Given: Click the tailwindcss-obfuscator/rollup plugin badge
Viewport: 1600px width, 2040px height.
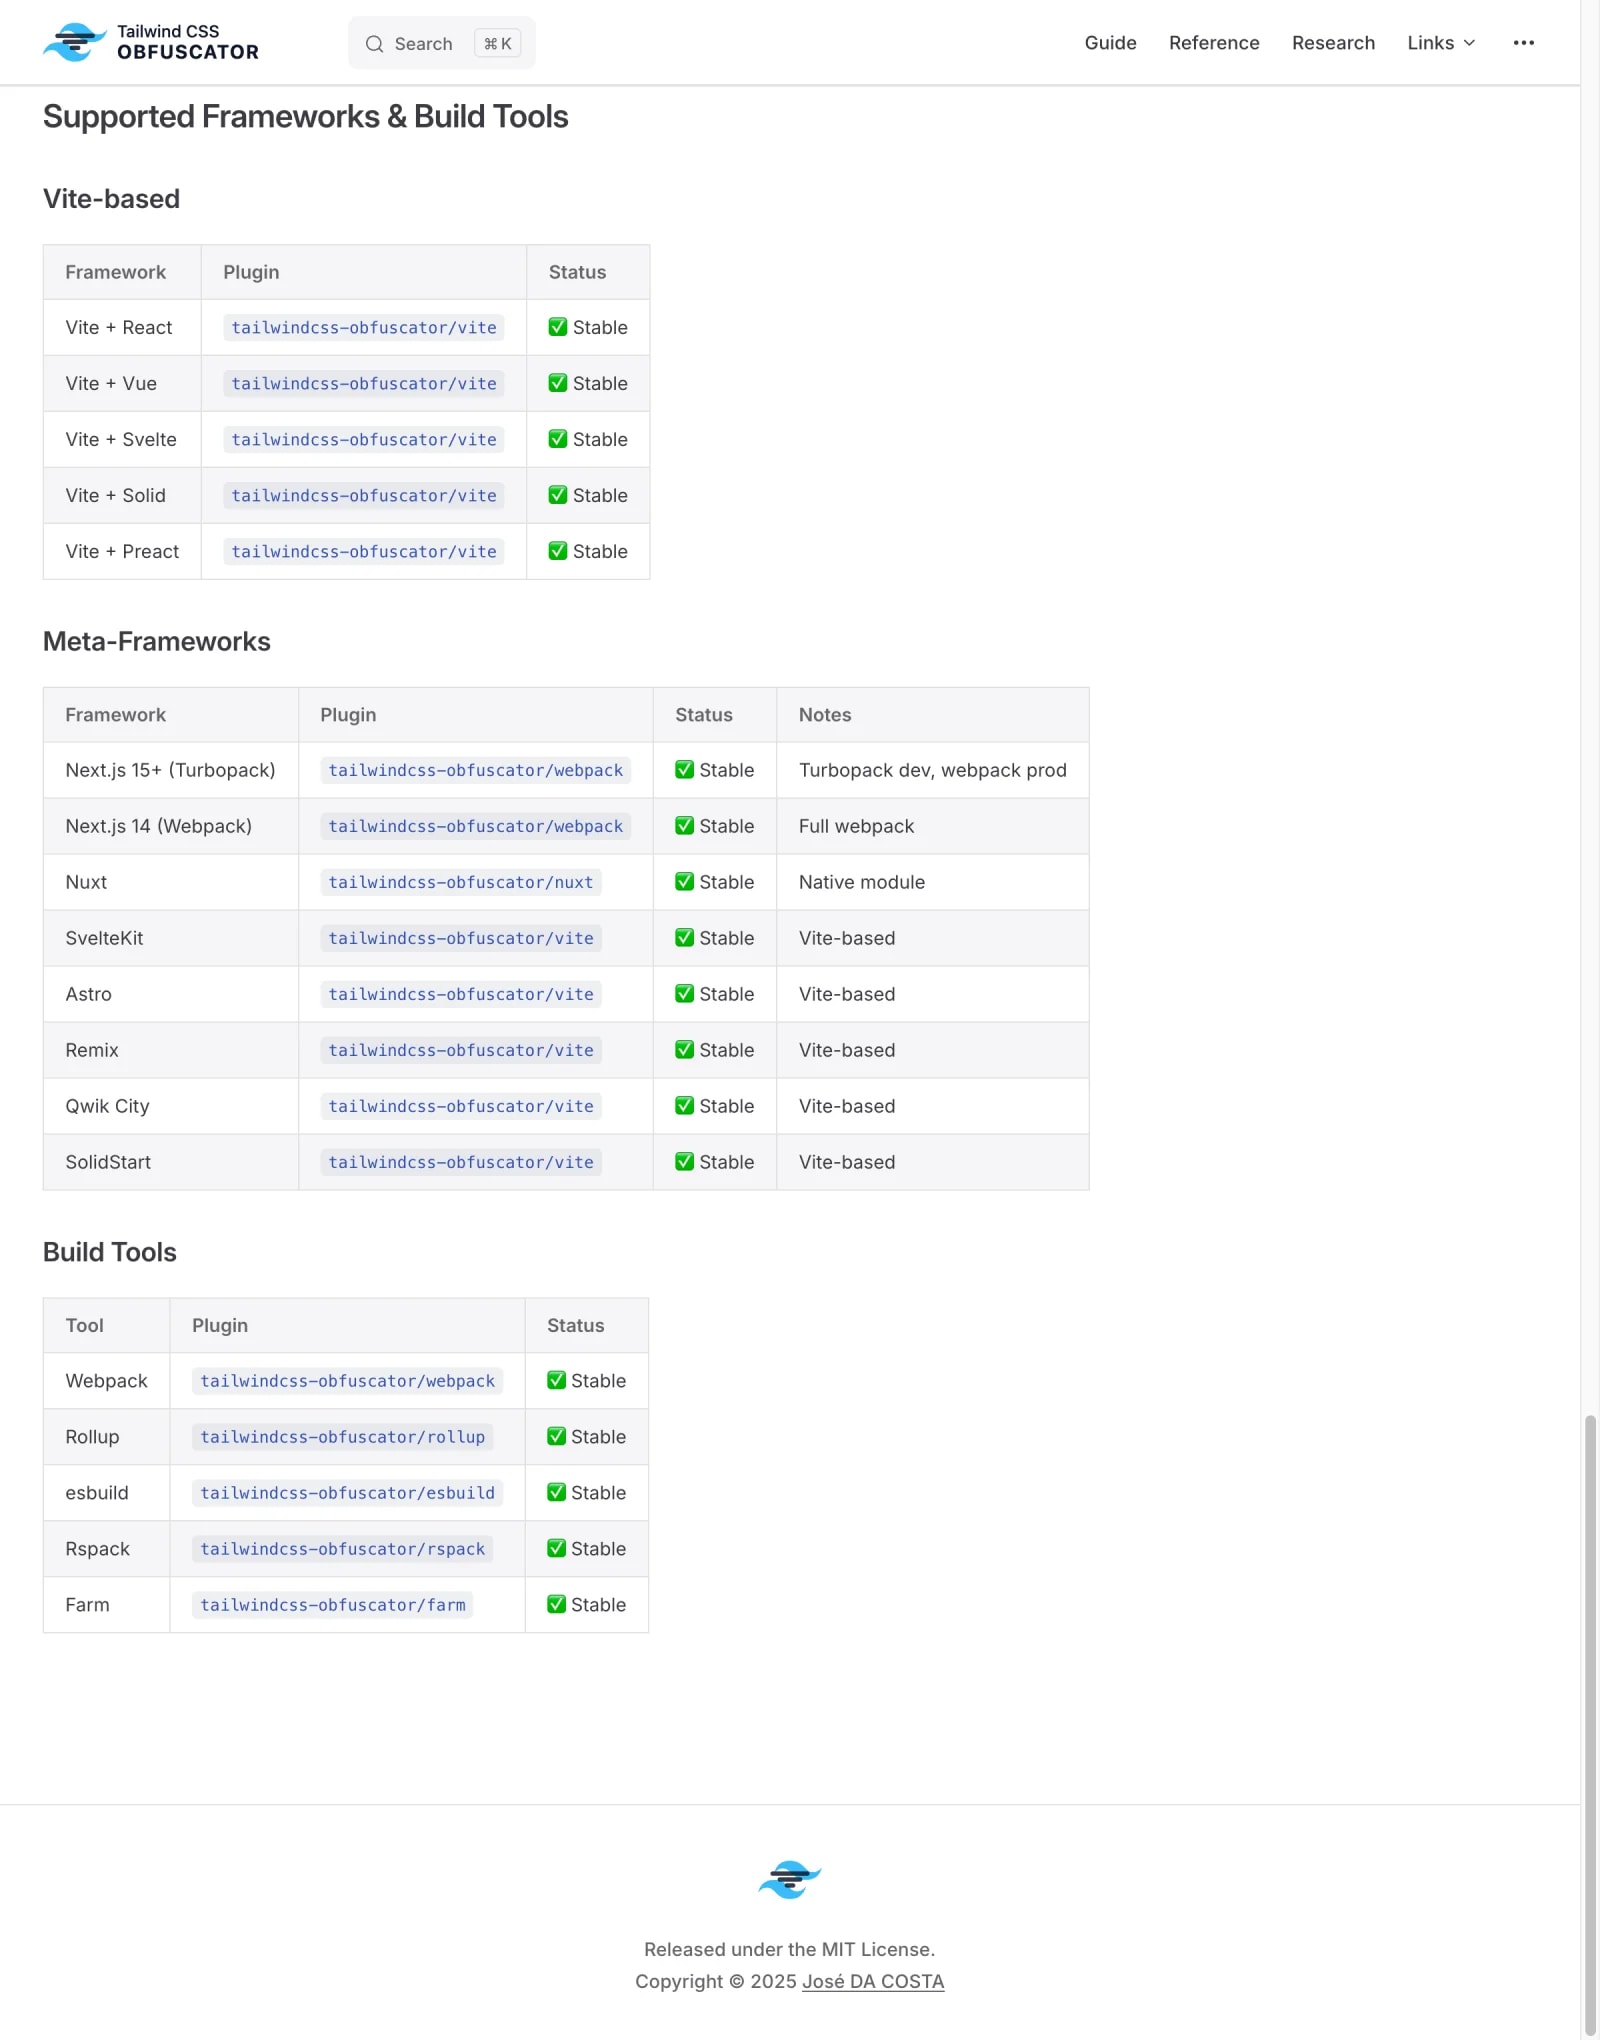Looking at the screenshot, I should (343, 1437).
